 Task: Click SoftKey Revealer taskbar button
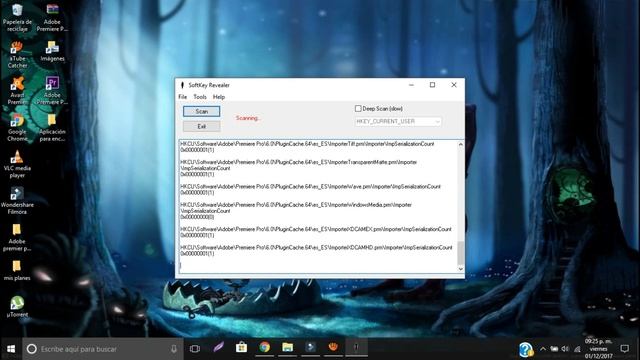pyautogui.click(x=356, y=347)
